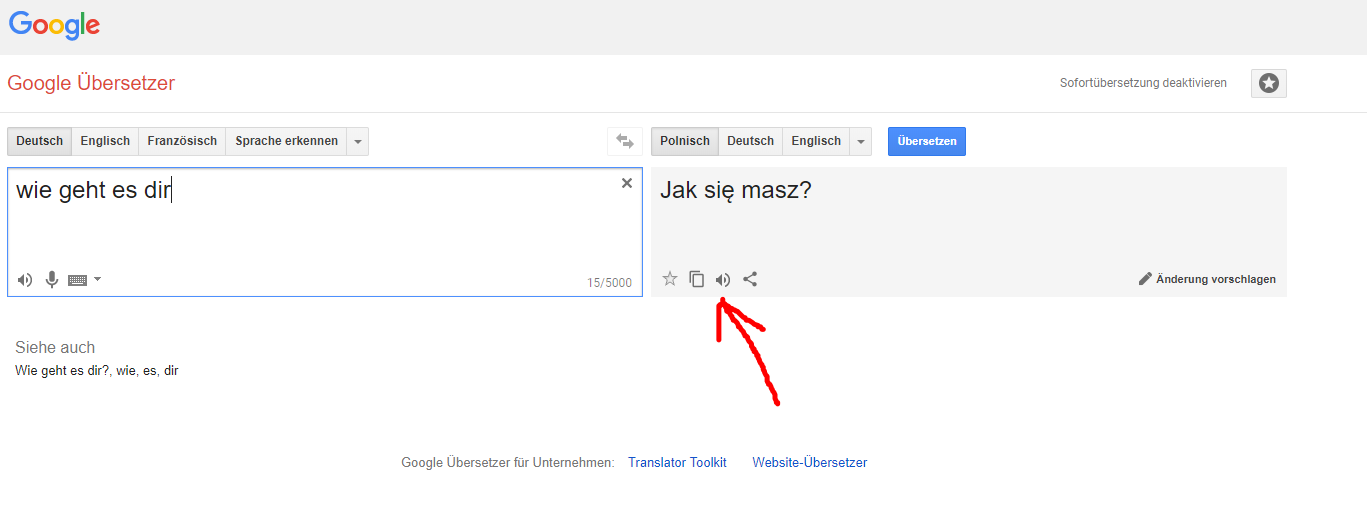Activate microphone voice input

click(52, 280)
